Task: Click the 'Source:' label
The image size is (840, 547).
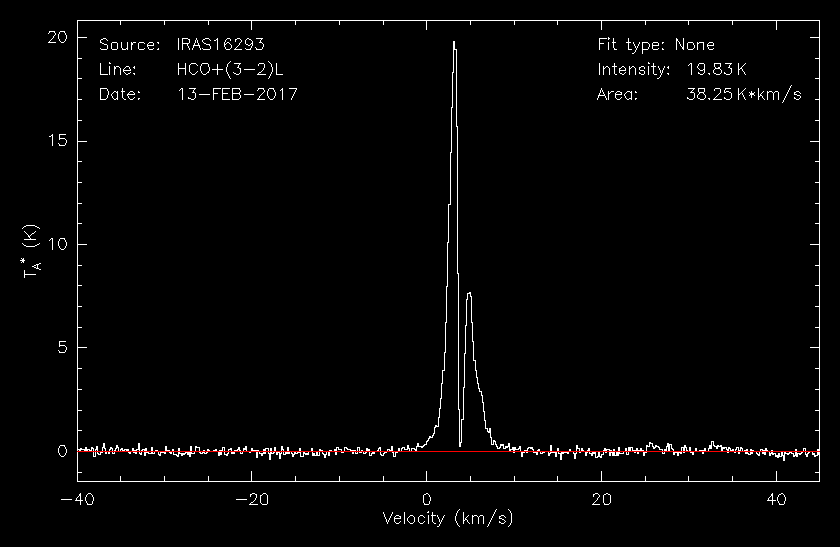Action: pos(129,44)
